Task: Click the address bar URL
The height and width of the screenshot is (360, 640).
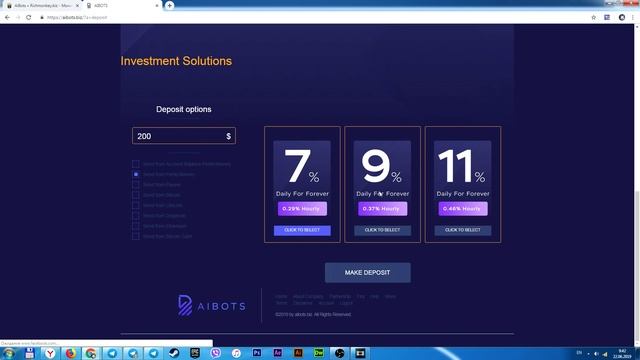Action: [x=77, y=18]
